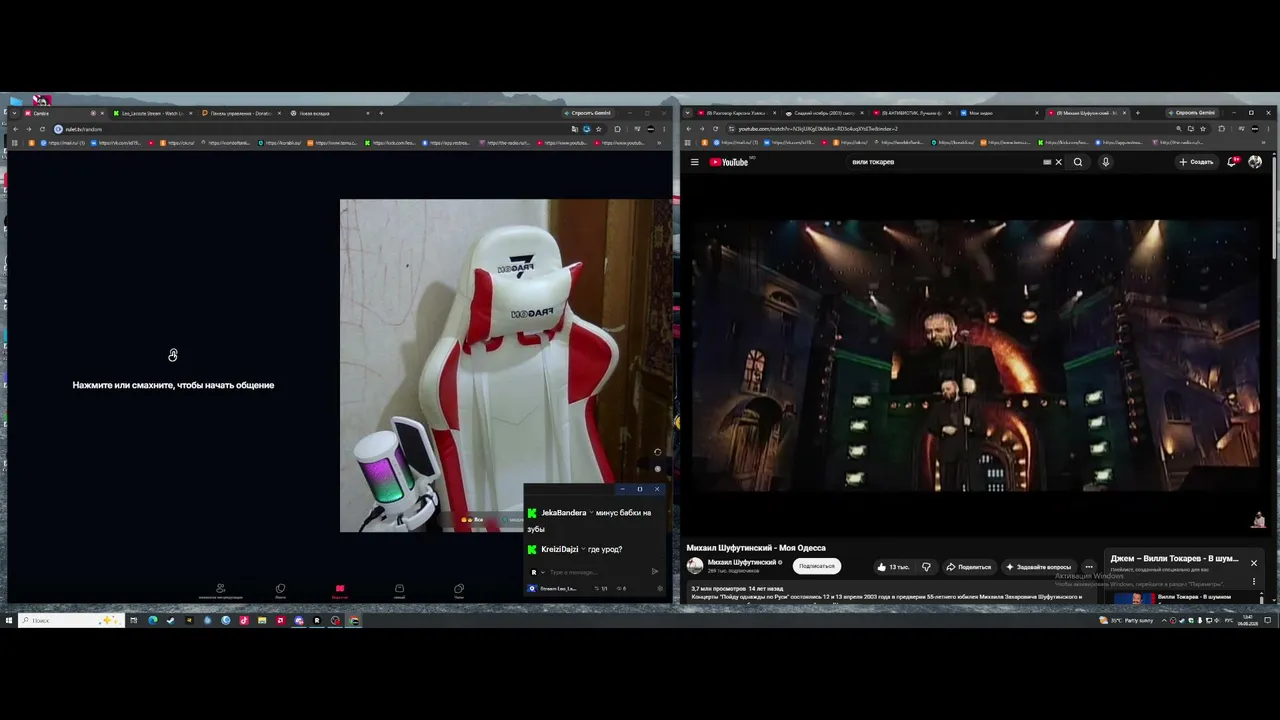Image resolution: width=1280 pixels, height=720 pixels.
Task: Subscribe via Подписаться button
Action: click(x=816, y=566)
